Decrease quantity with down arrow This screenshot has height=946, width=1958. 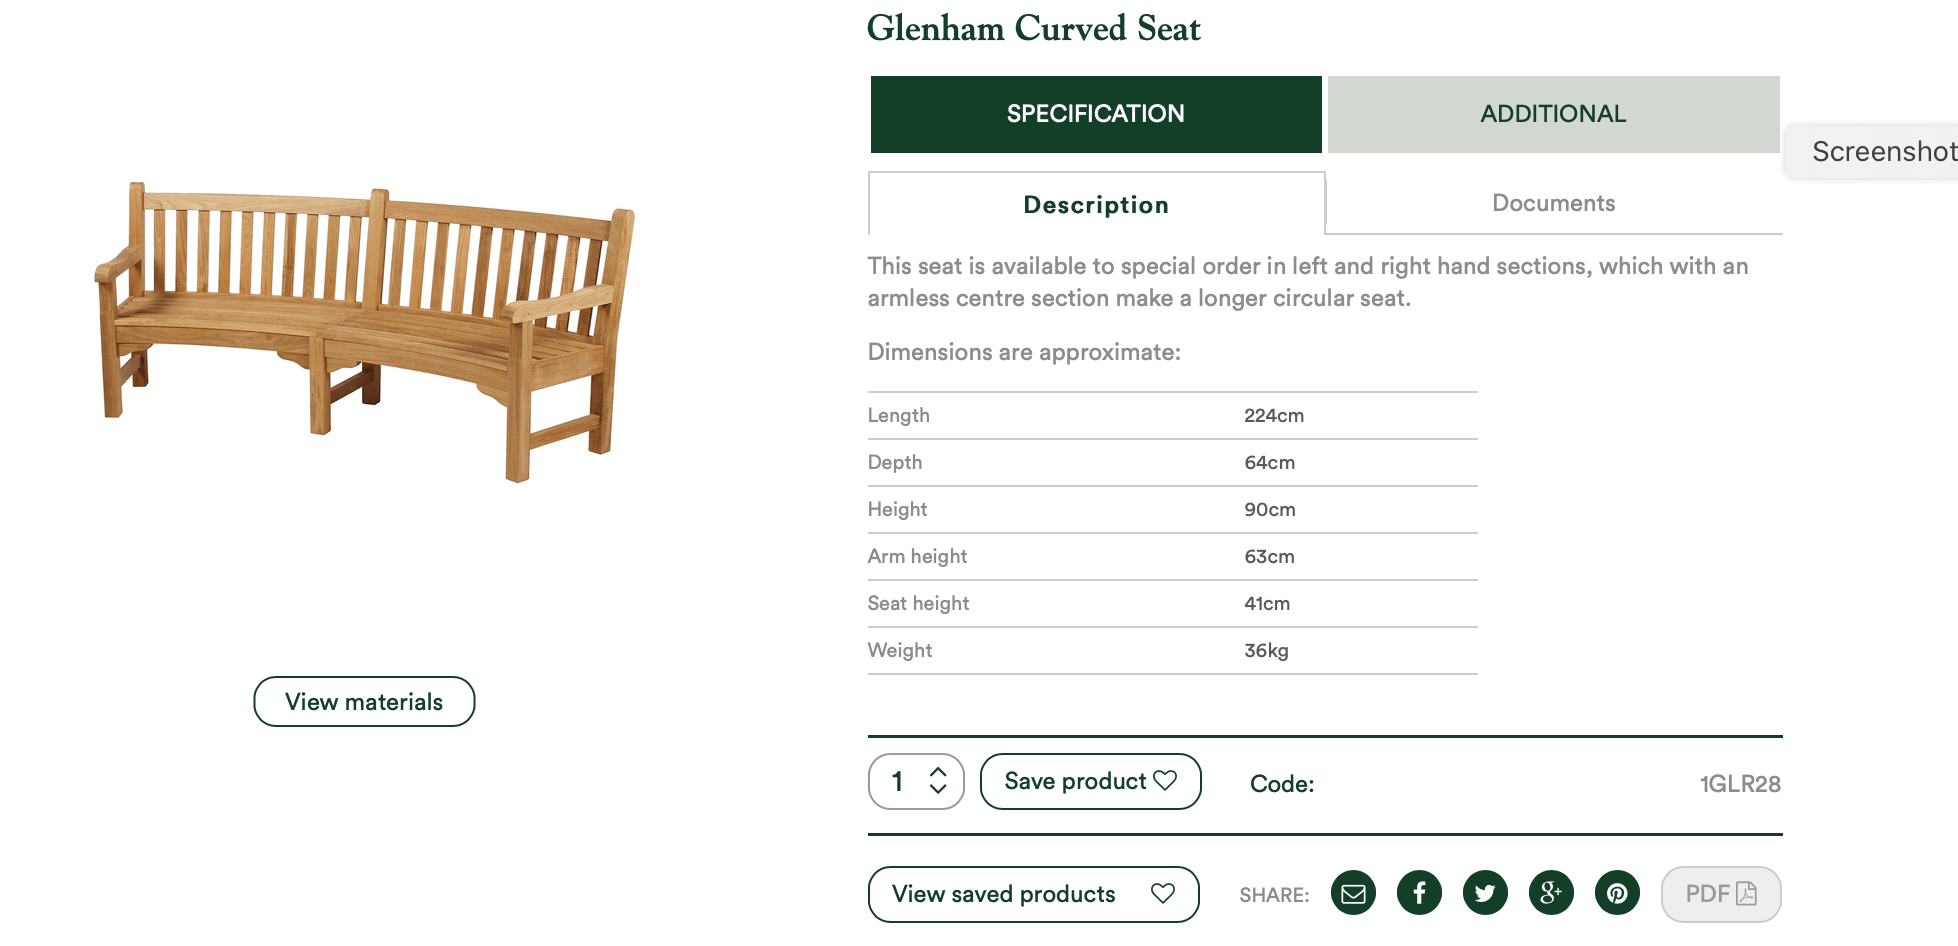[938, 789]
